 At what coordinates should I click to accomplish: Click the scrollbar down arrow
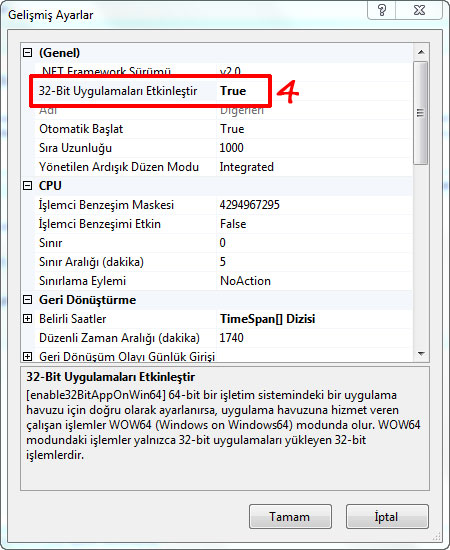(x=421, y=354)
